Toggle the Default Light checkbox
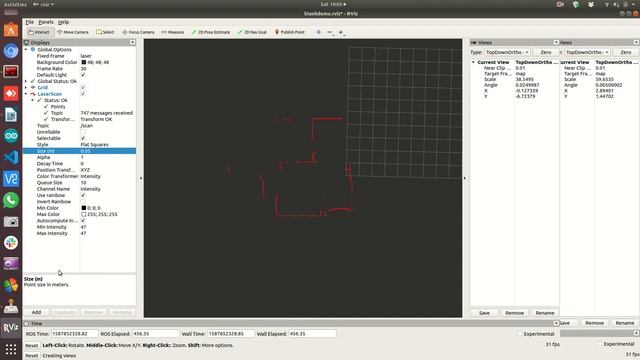Image resolution: width=640 pixels, height=360 pixels. point(83,75)
